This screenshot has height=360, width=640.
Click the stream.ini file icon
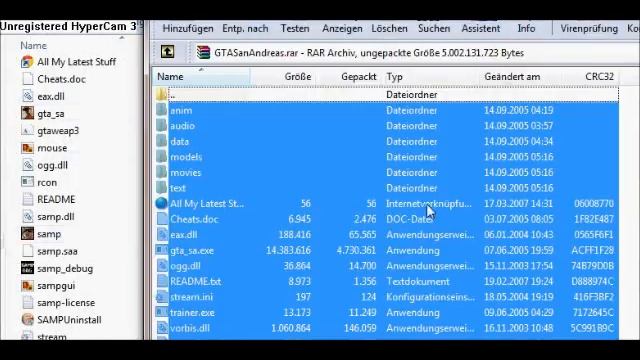point(162,297)
